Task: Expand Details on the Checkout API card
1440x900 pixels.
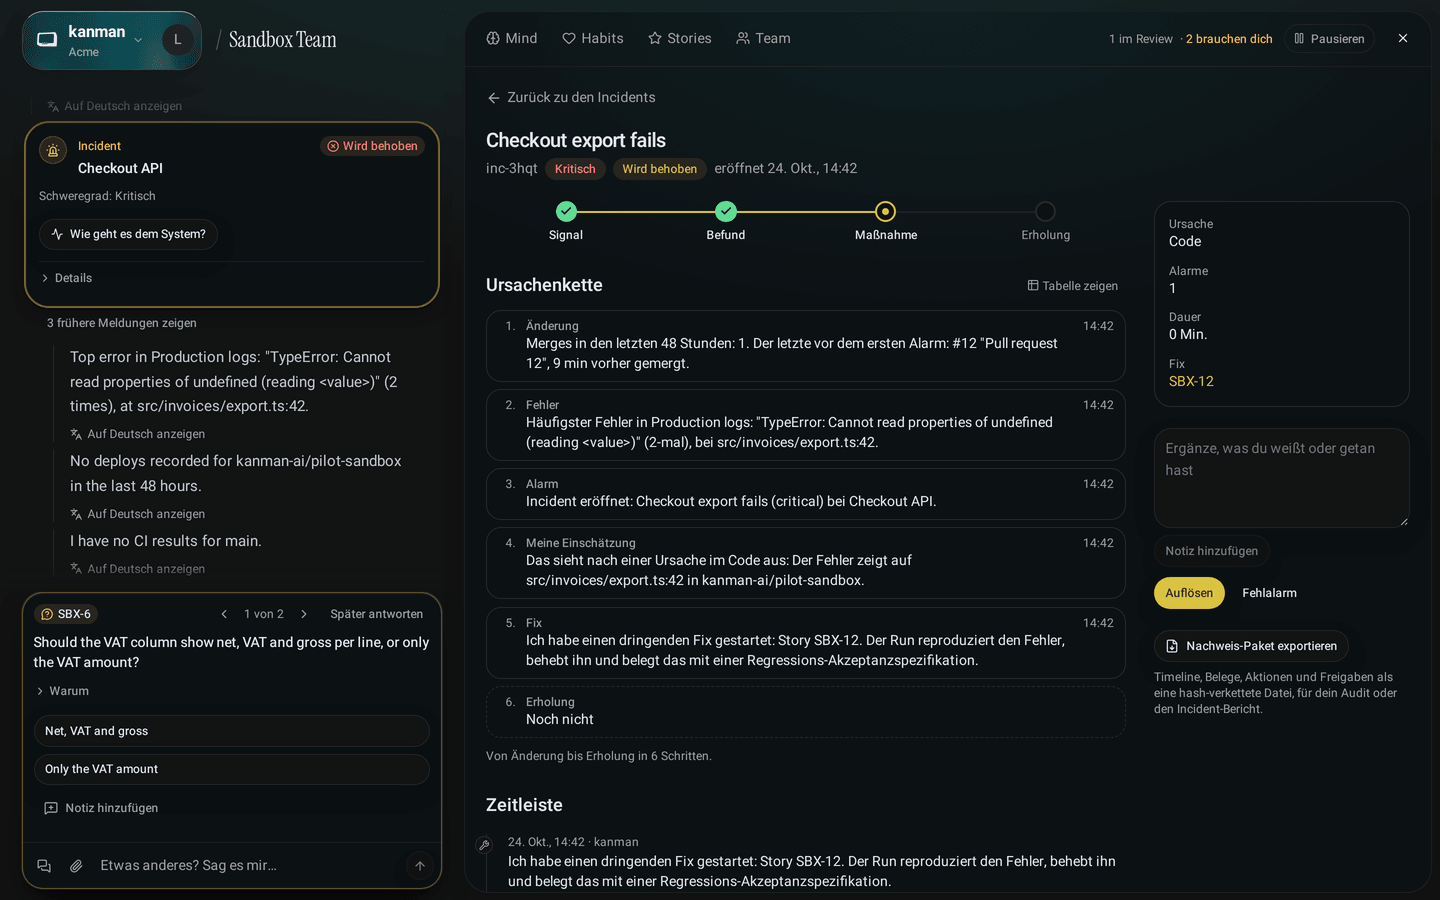Action: [x=66, y=278]
